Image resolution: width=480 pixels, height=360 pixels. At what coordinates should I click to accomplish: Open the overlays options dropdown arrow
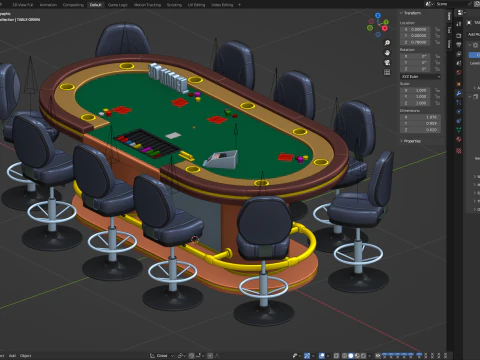328,356
